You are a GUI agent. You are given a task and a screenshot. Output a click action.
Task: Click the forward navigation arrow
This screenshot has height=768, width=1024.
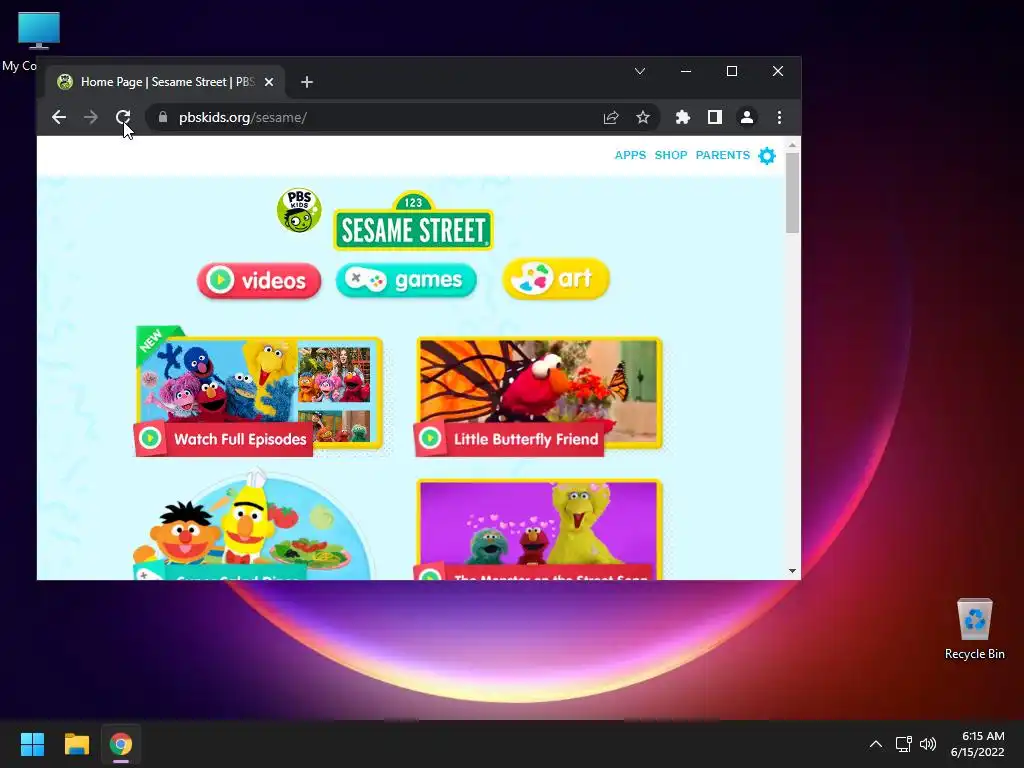pyautogui.click(x=91, y=118)
